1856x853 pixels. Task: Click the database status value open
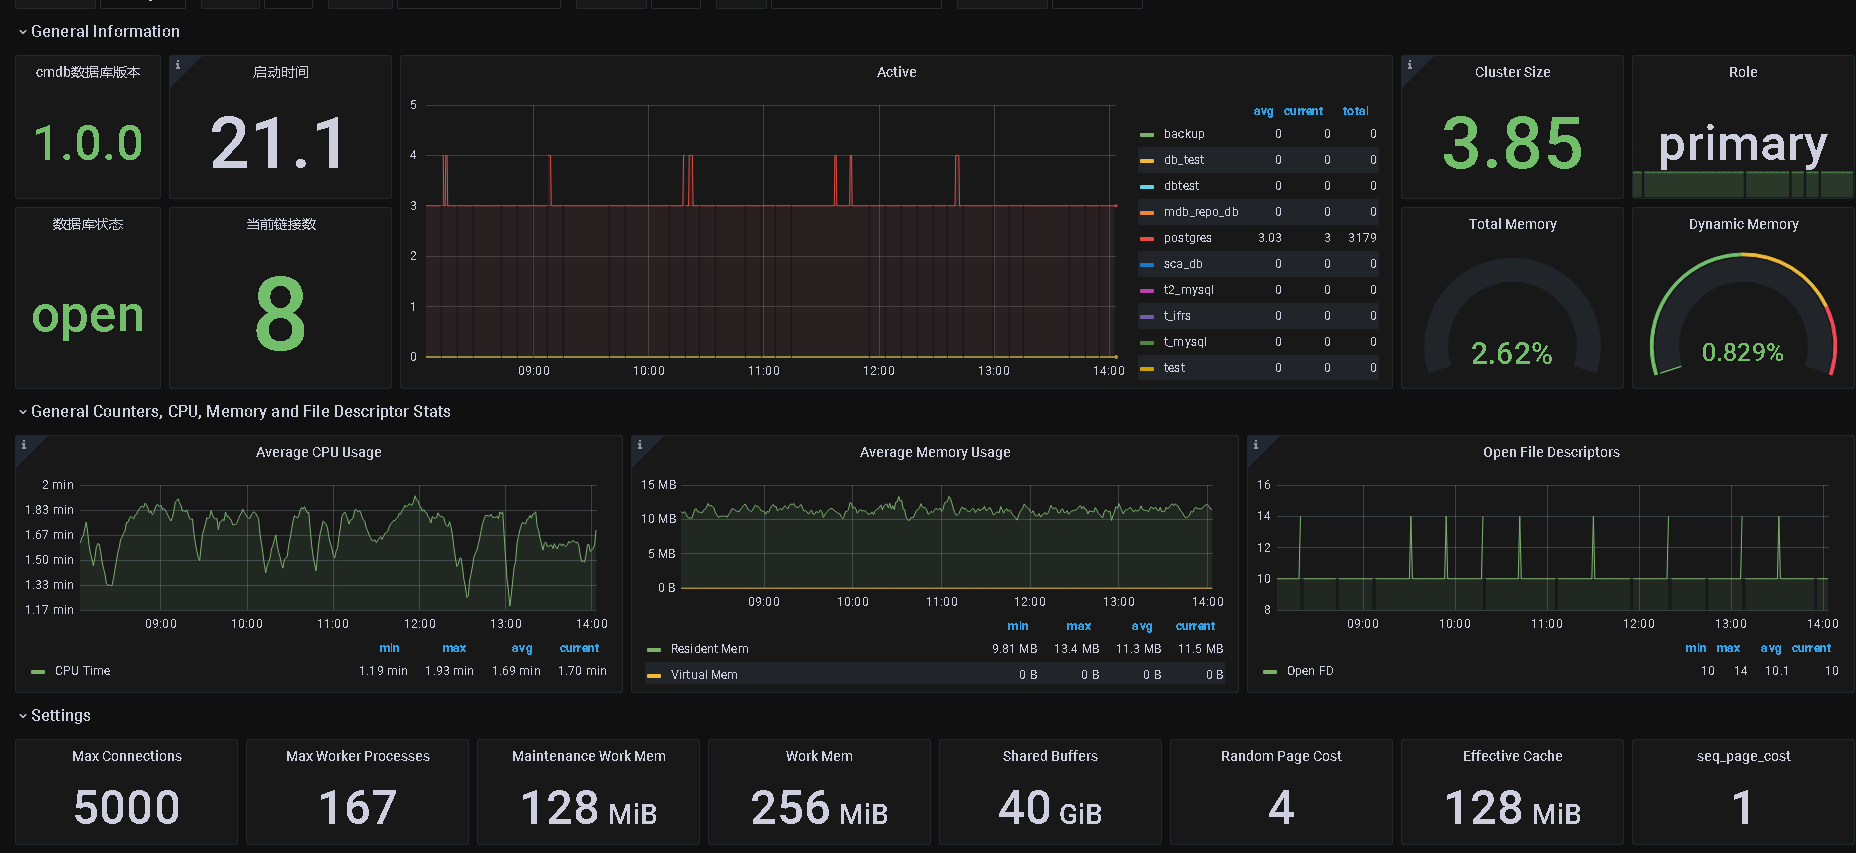[88, 316]
